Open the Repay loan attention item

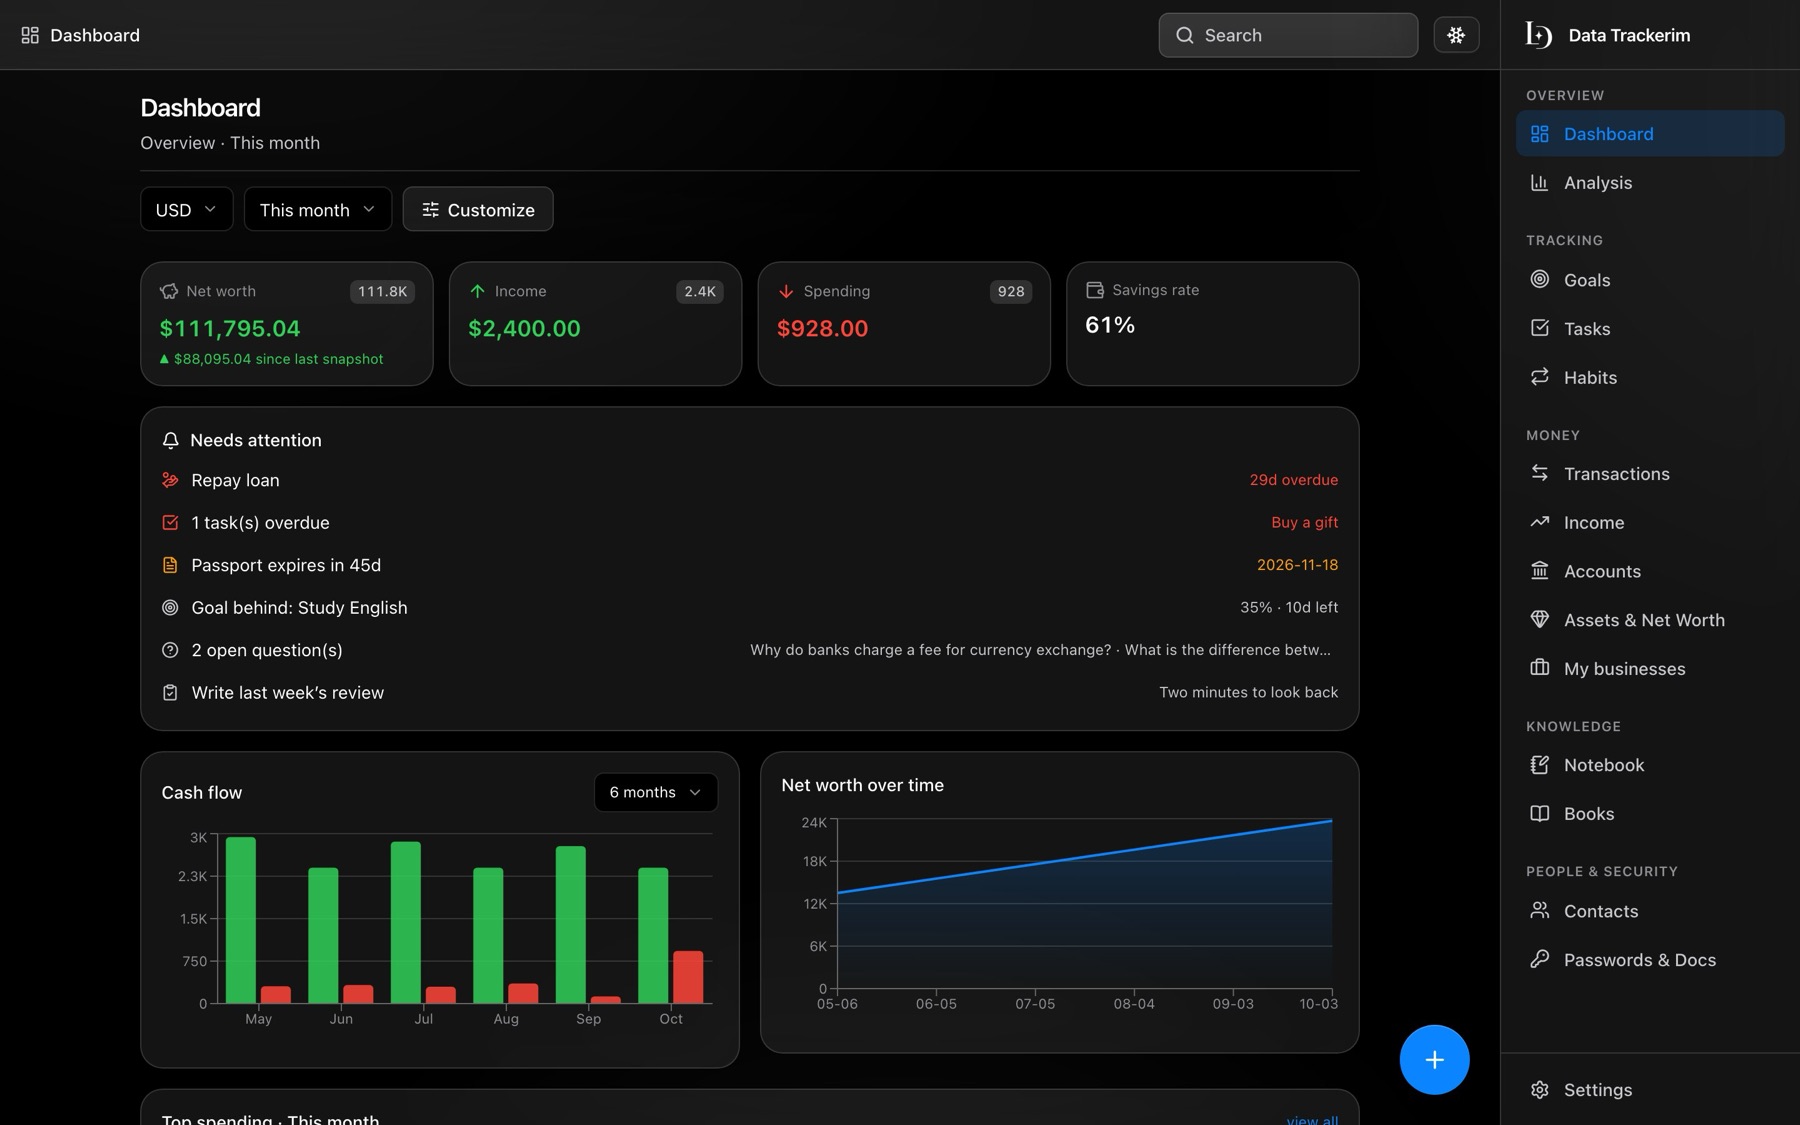click(x=750, y=480)
